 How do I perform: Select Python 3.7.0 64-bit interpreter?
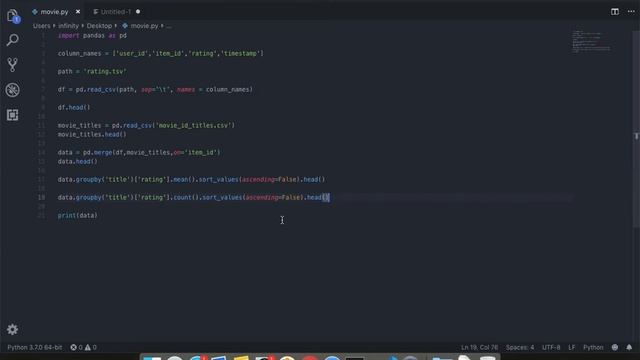tap(35, 347)
